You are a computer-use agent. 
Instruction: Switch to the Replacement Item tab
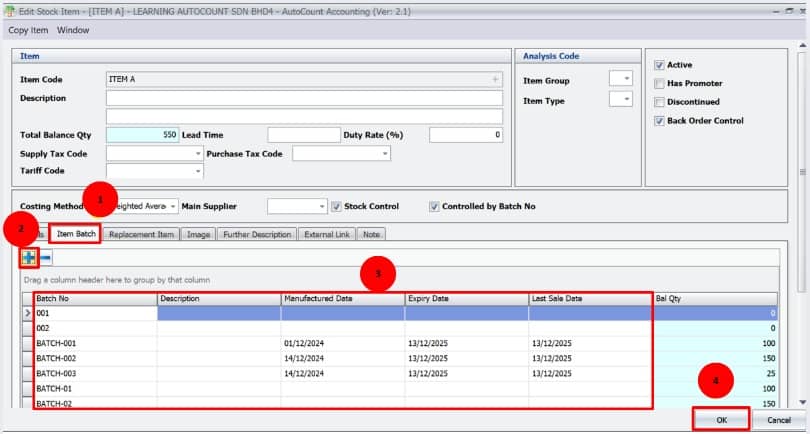click(x=141, y=234)
